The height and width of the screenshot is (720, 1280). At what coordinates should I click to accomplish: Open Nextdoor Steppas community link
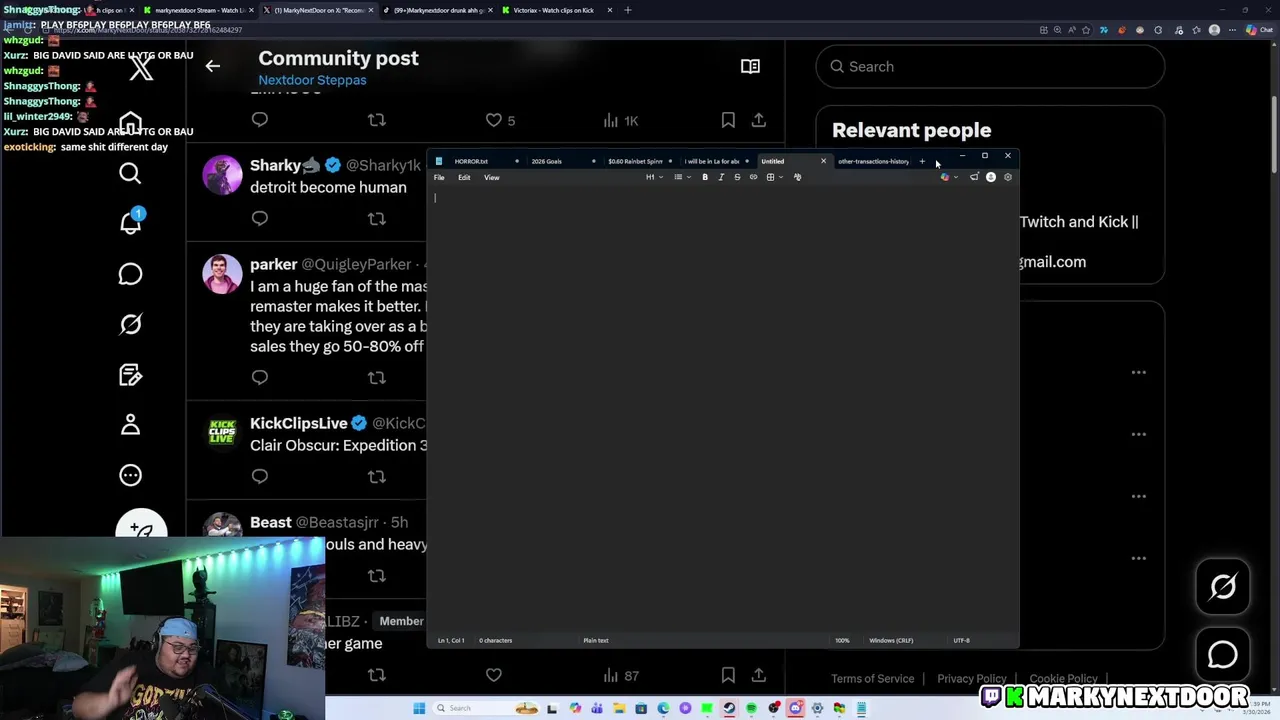coord(312,80)
